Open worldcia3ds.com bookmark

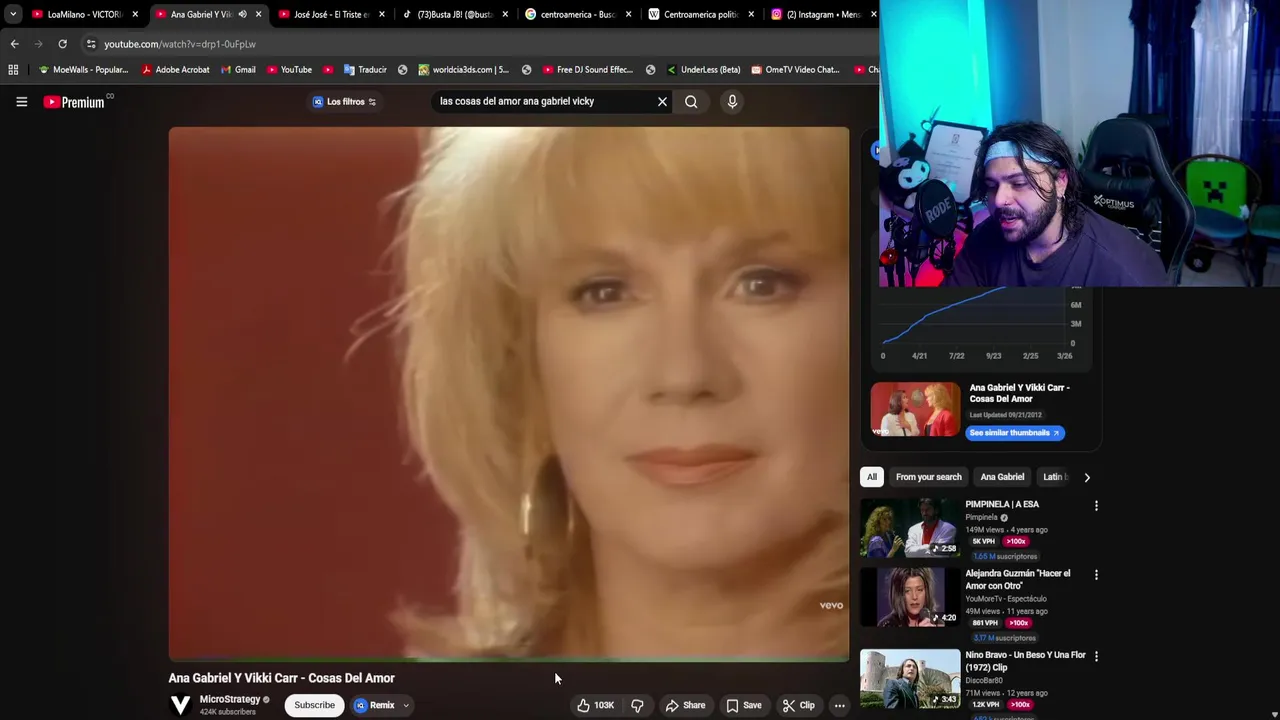(x=464, y=70)
